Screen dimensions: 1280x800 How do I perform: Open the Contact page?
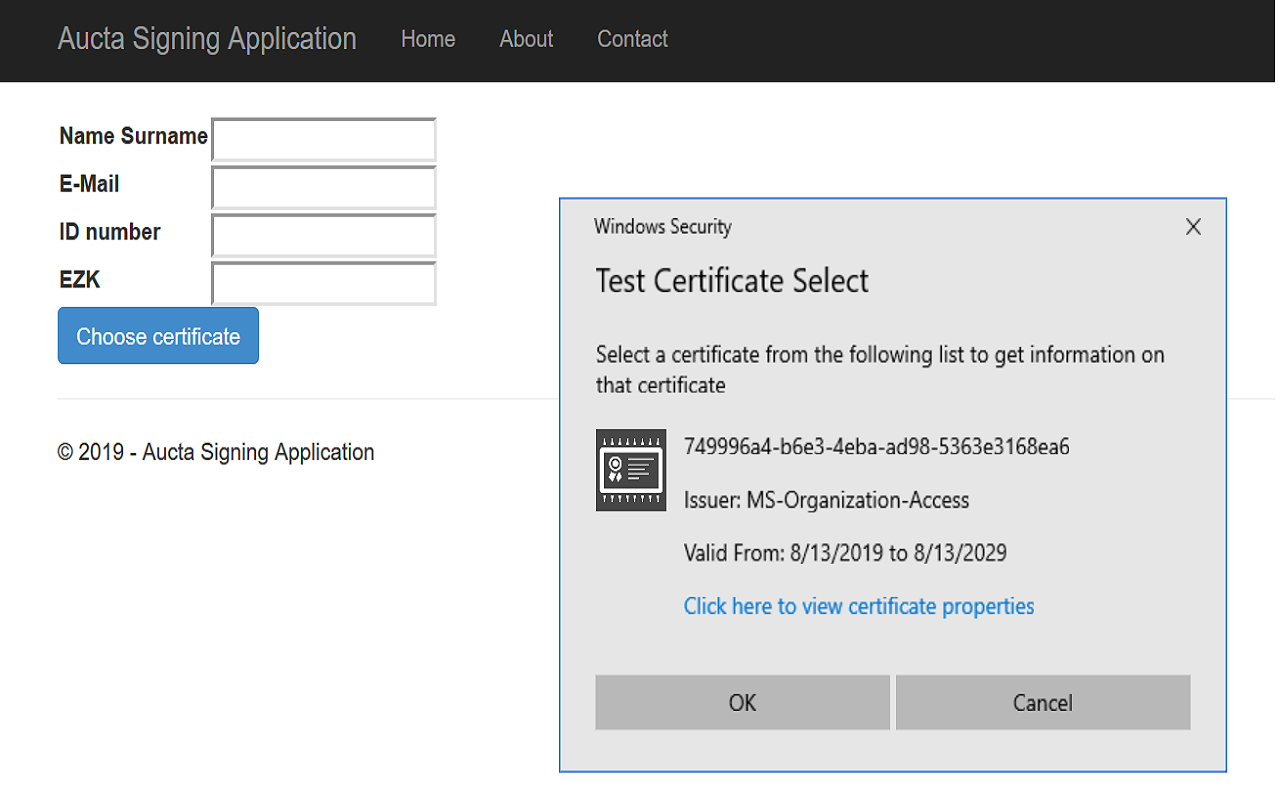coord(632,39)
